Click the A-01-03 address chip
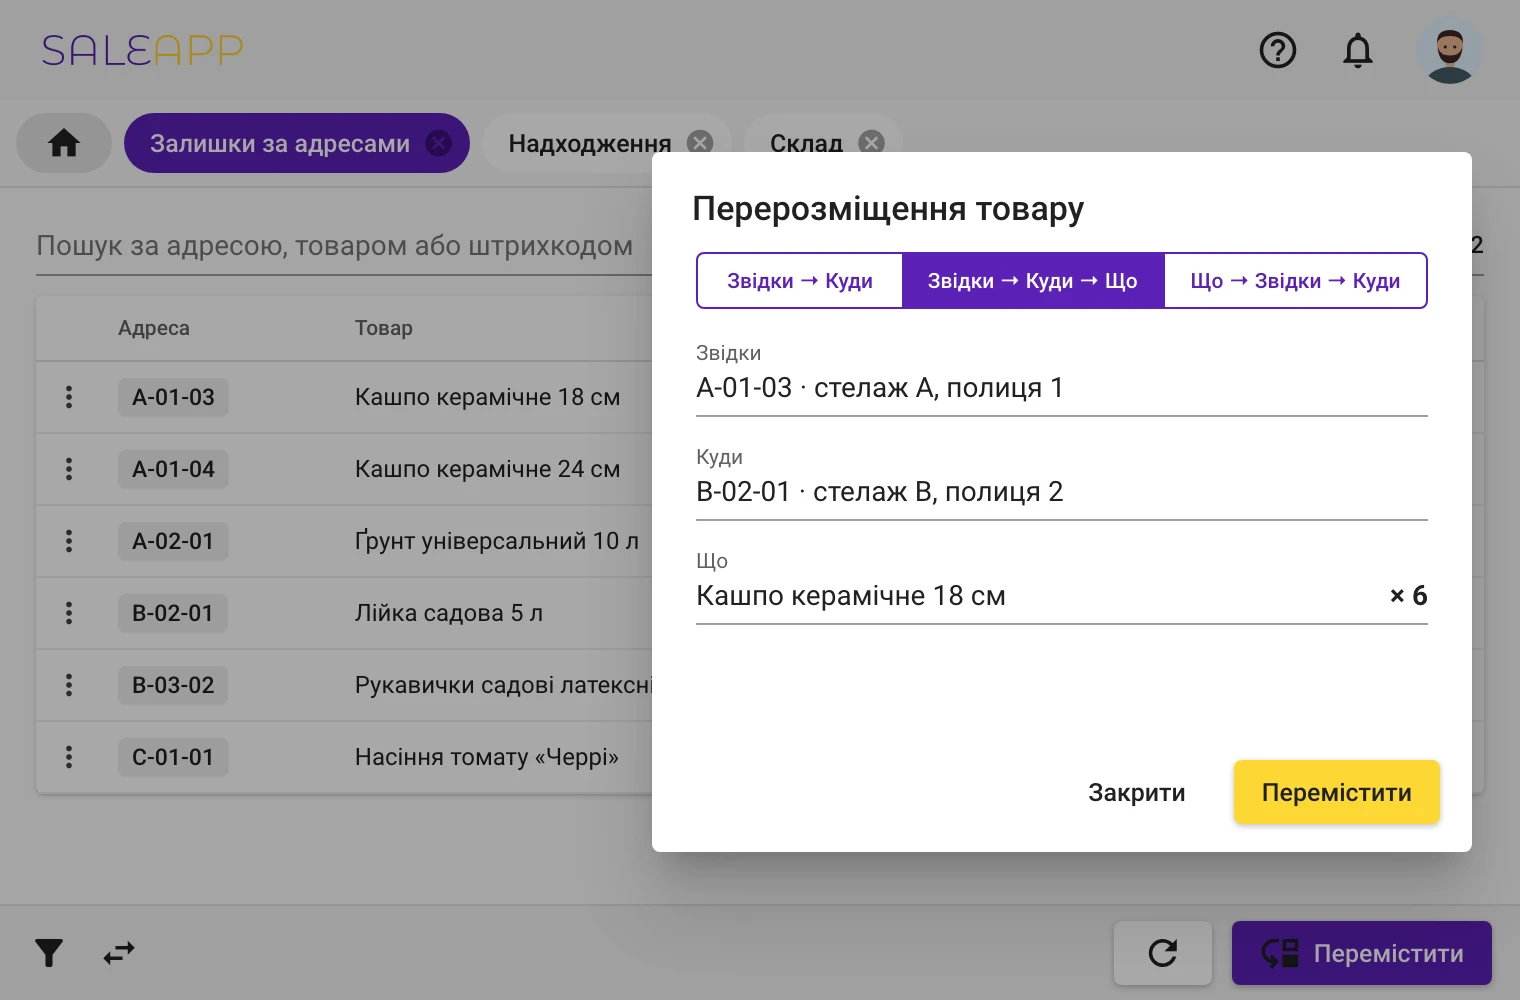Viewport: 1520px width, 1000px height. click(173, 397)
